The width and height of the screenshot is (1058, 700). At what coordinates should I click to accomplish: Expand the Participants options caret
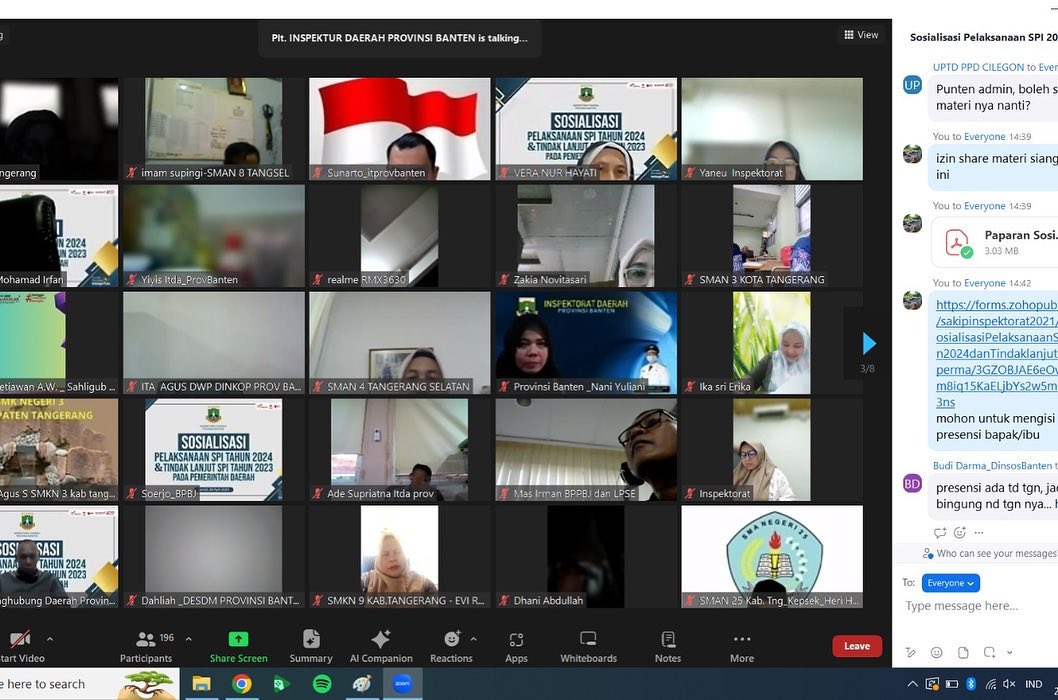[x=188, y=639]
